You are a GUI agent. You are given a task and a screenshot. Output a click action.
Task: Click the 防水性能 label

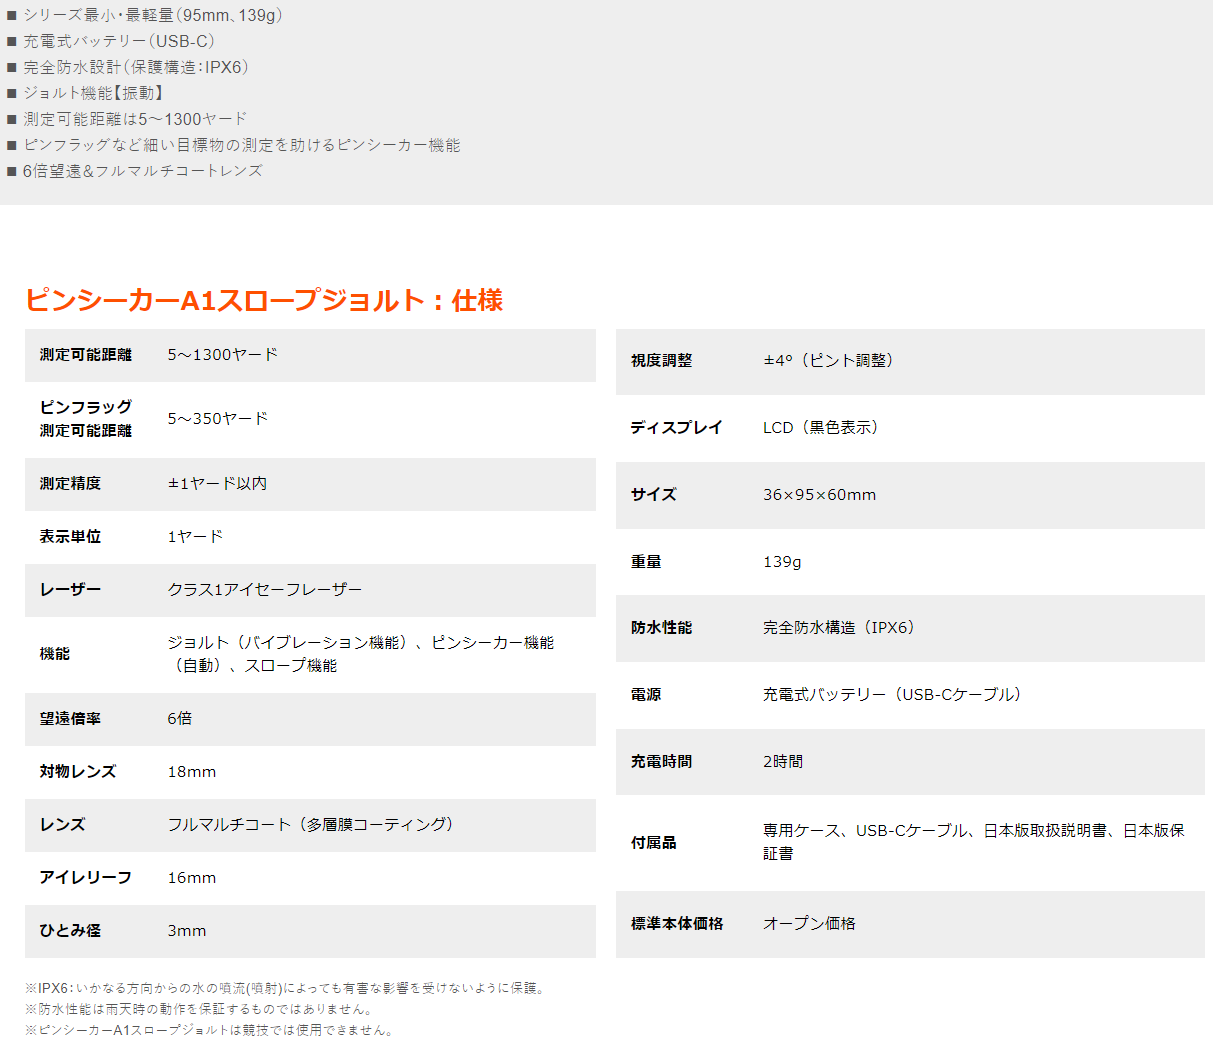[661, 628]
